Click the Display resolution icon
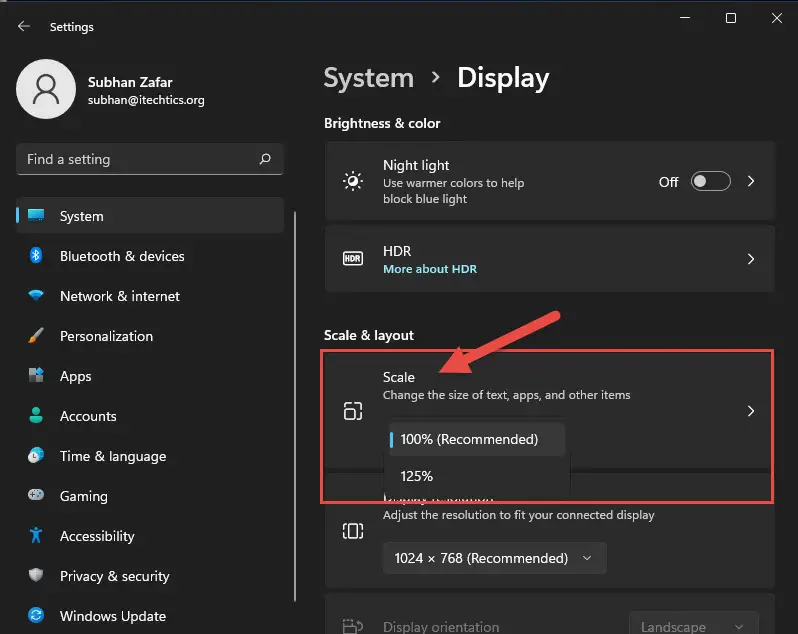 click(x=353, y=531)
